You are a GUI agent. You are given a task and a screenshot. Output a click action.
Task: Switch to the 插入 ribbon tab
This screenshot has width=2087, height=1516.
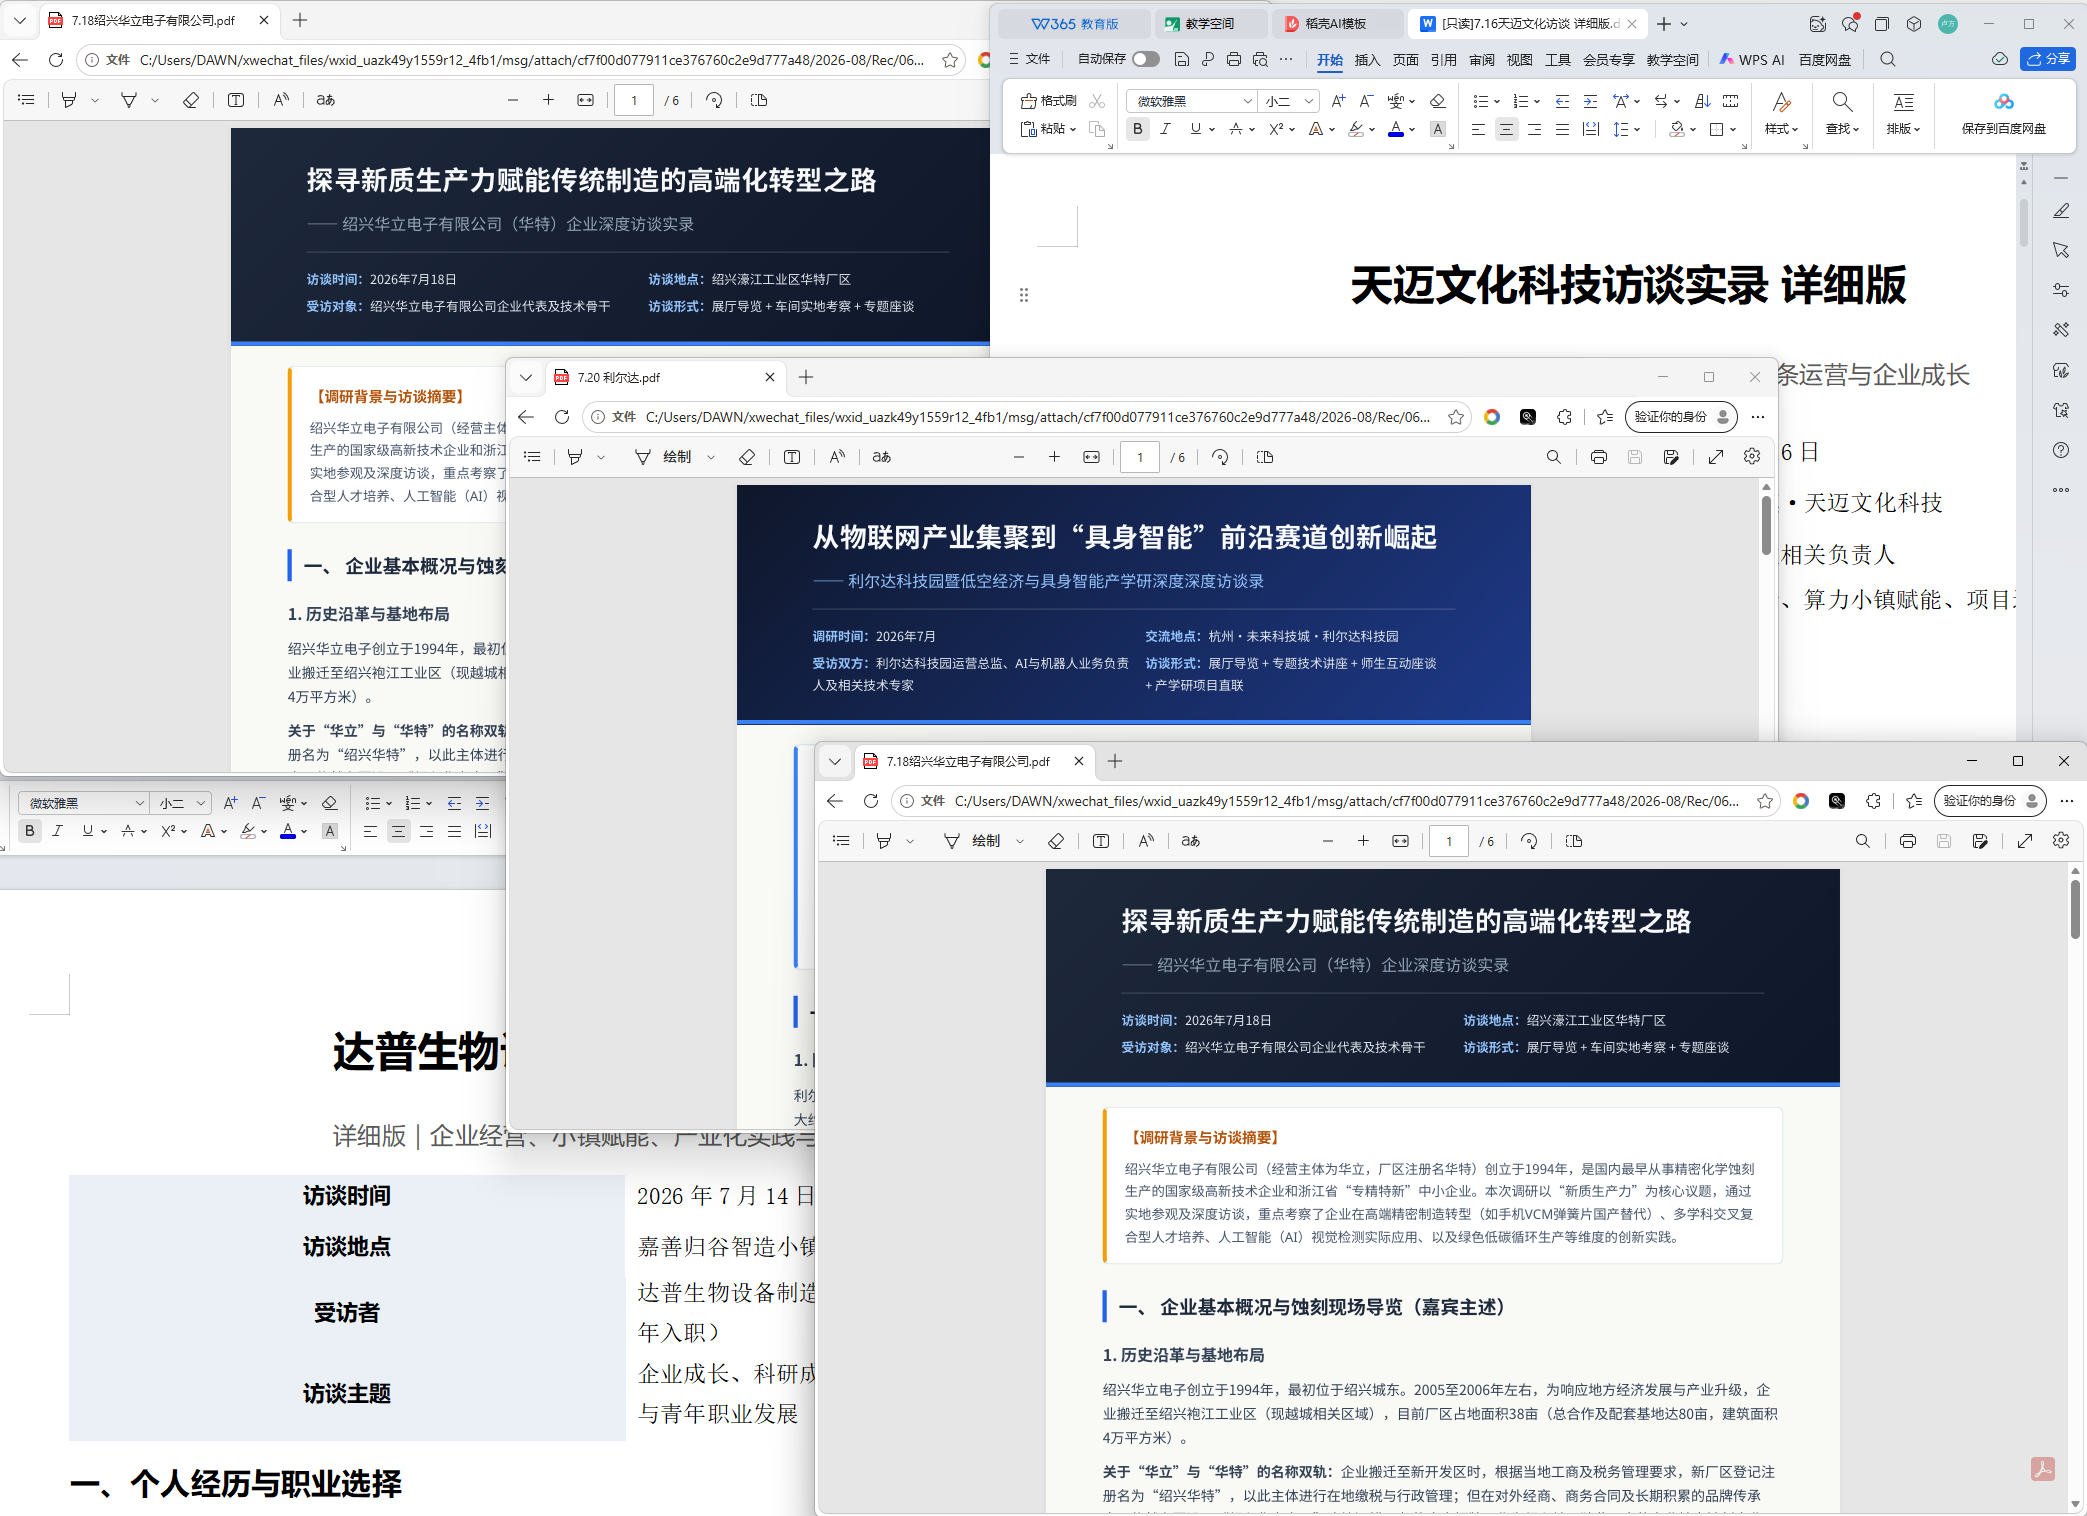pos(1367,60)
